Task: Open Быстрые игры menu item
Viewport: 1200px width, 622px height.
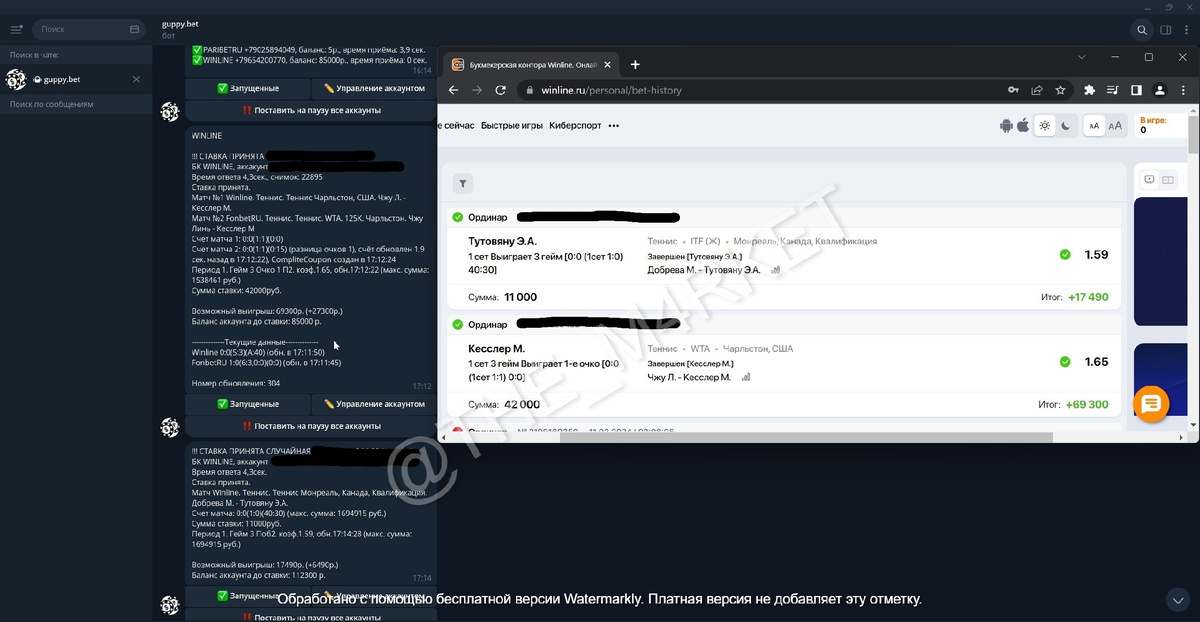Action: 511,126
